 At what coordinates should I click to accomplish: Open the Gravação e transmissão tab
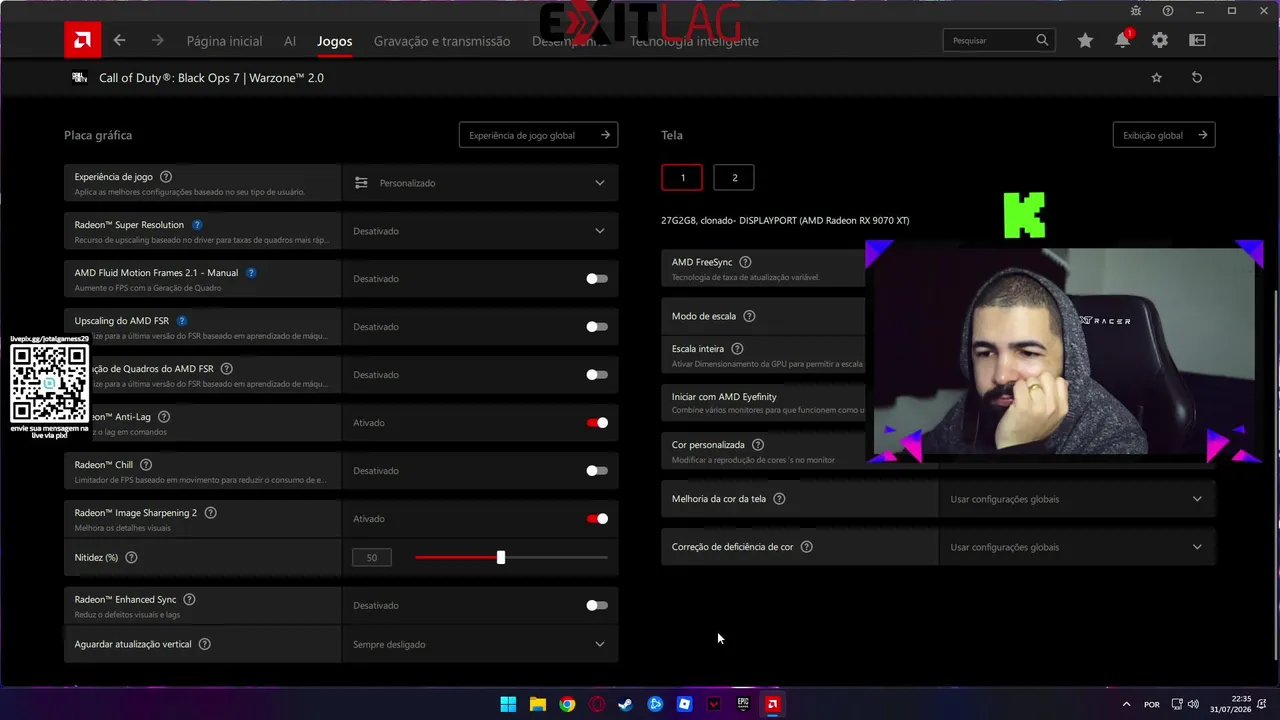pyautogui.click(x=442, y=41)
